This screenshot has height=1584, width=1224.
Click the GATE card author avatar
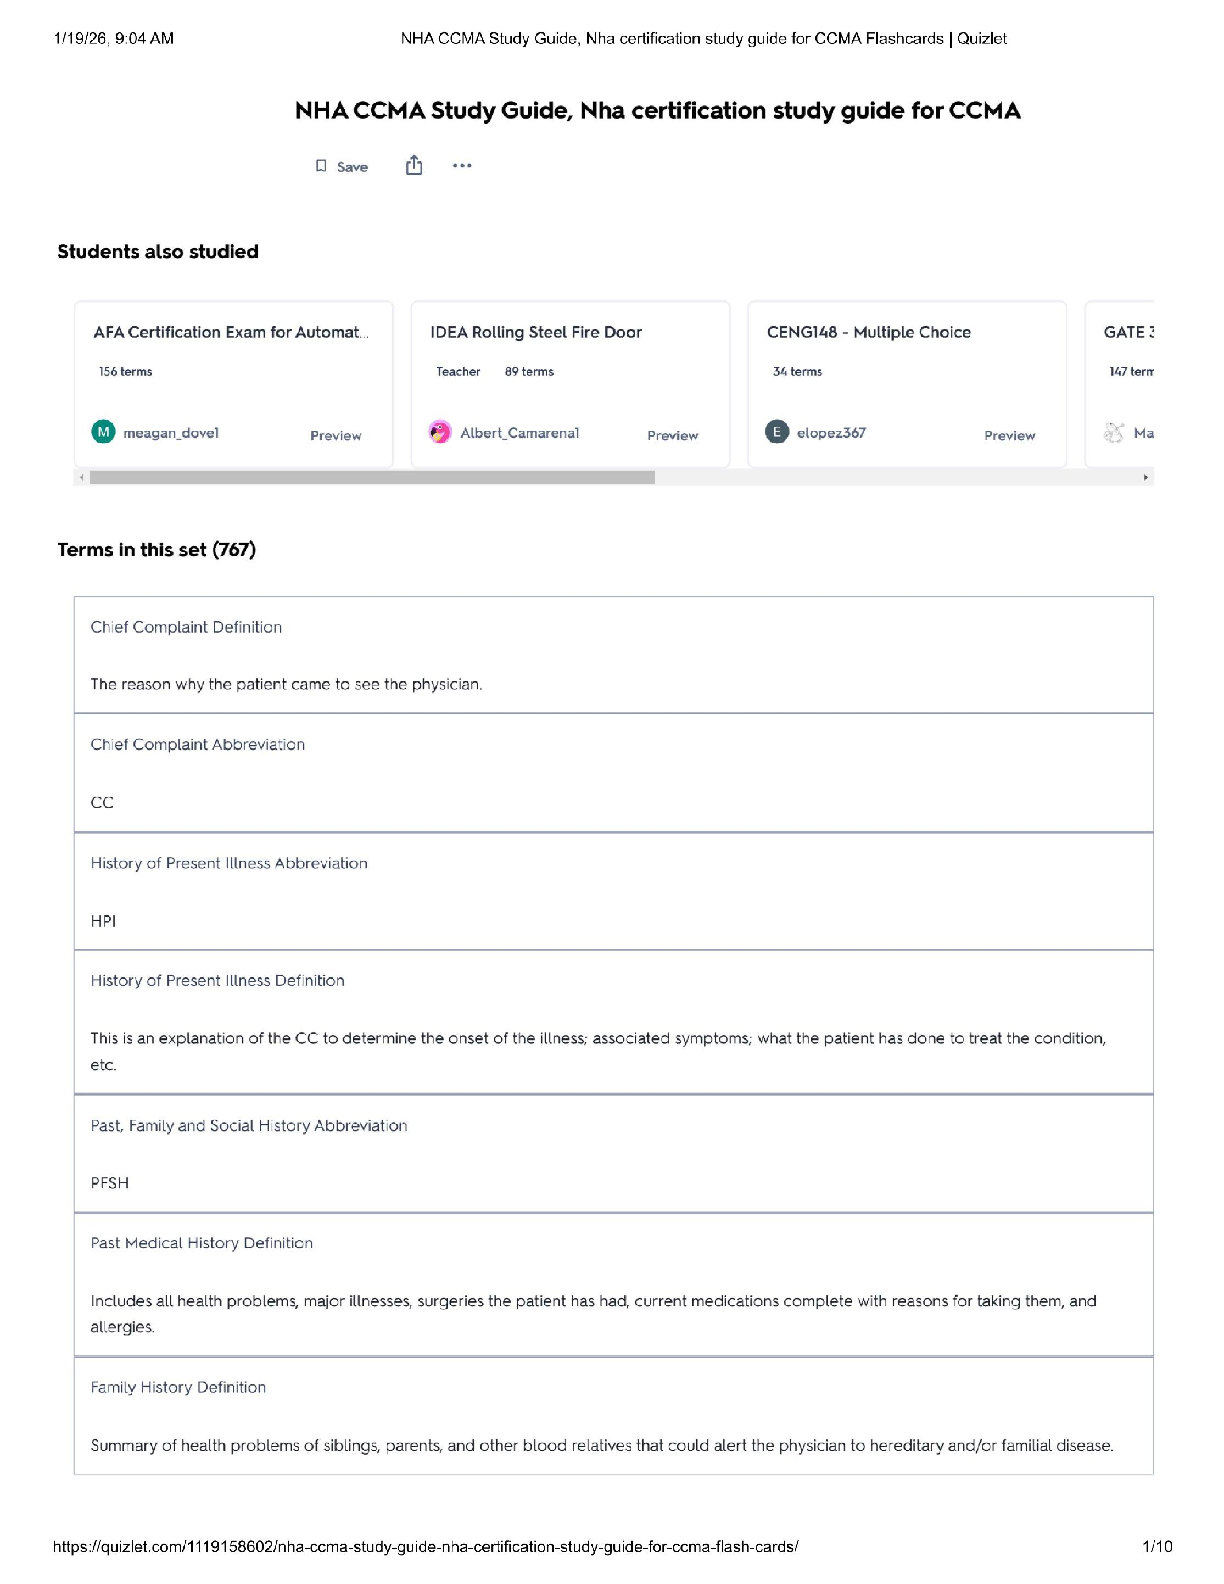click(x=1114, y=432)
